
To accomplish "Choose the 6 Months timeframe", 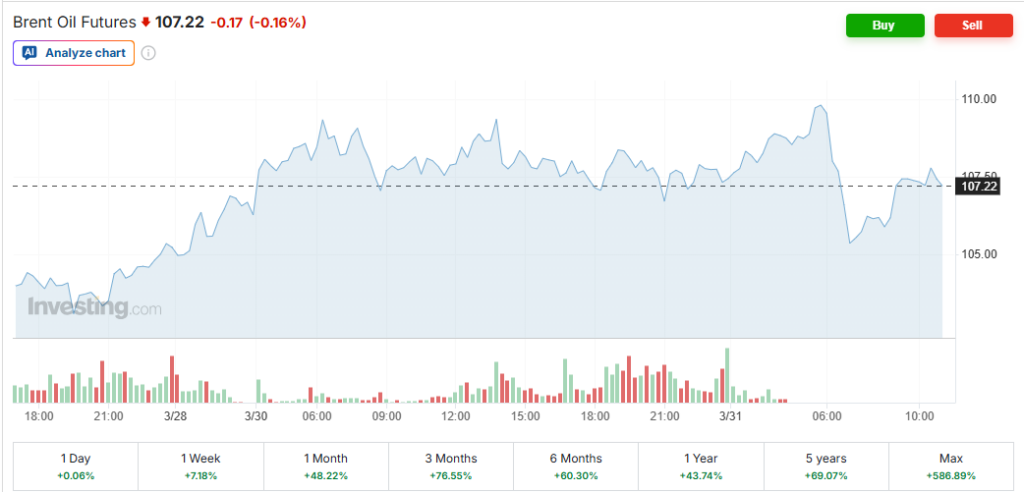I will (x=575, y=466).
